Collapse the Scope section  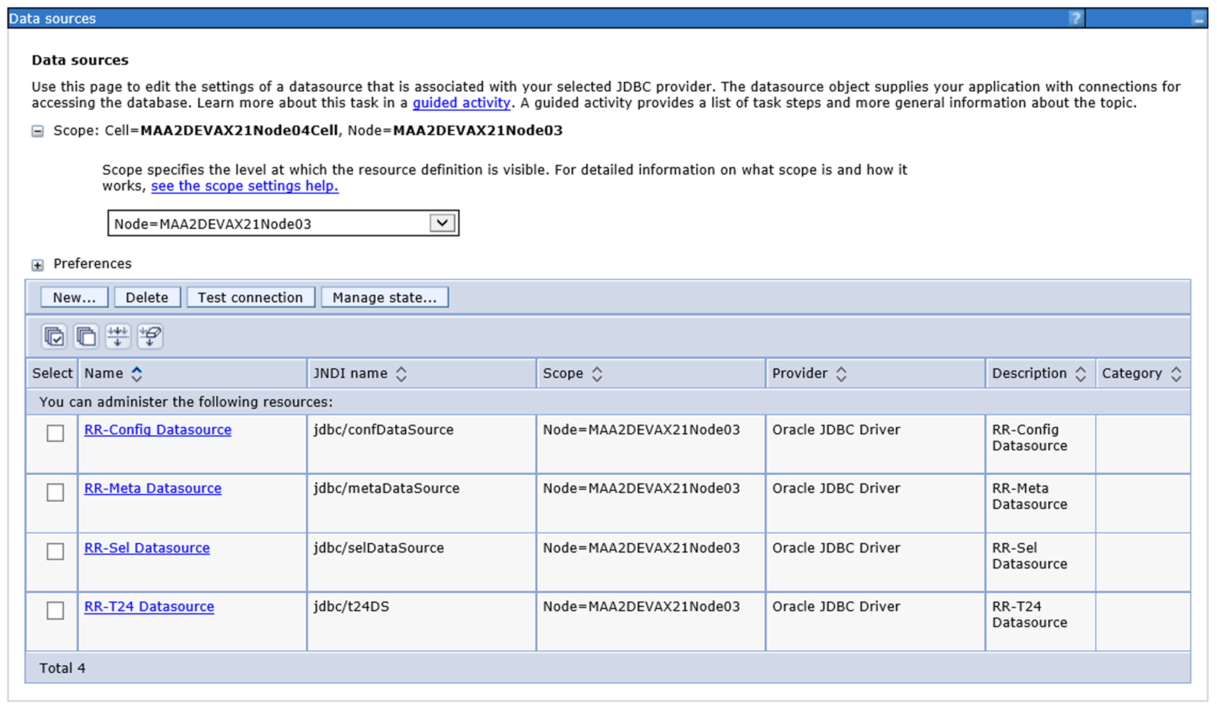pos(38,131)
